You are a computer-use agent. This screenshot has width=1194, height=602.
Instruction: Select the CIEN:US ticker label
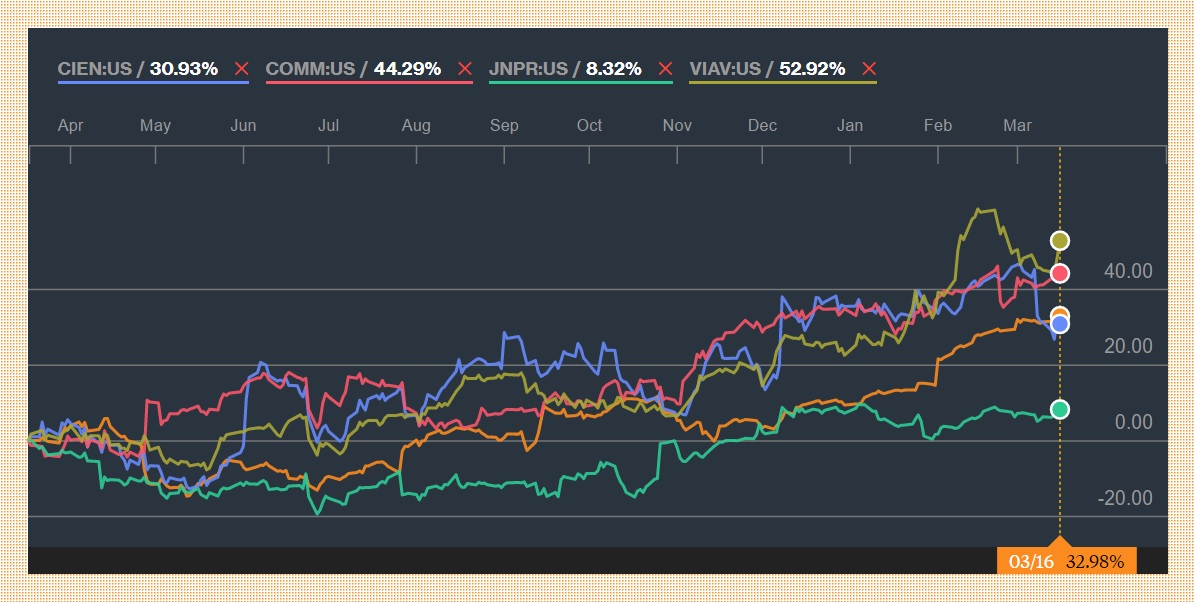(x=96, y=69)
